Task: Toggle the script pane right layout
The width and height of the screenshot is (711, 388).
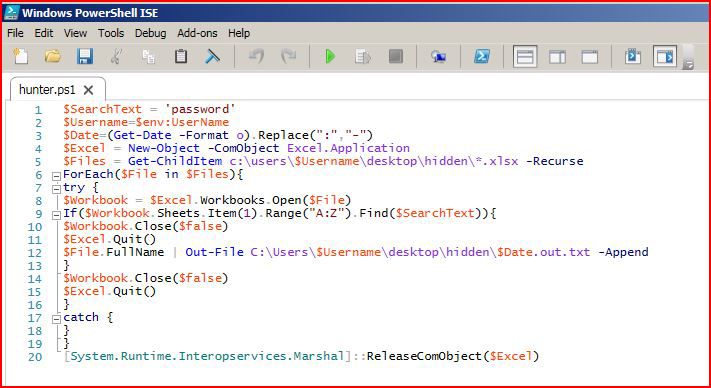Action: (557, 57)
